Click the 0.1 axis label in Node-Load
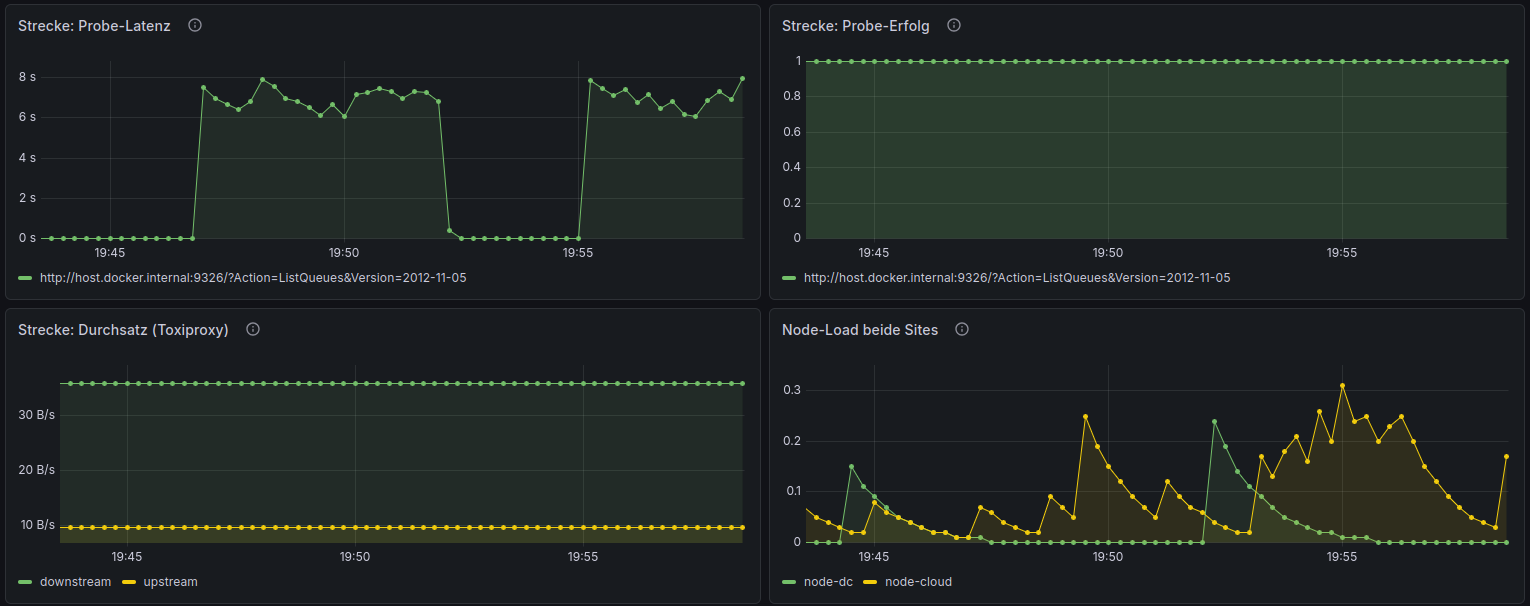The height and width of the screenshot is (606, 1530). click(x=792, y=491)
